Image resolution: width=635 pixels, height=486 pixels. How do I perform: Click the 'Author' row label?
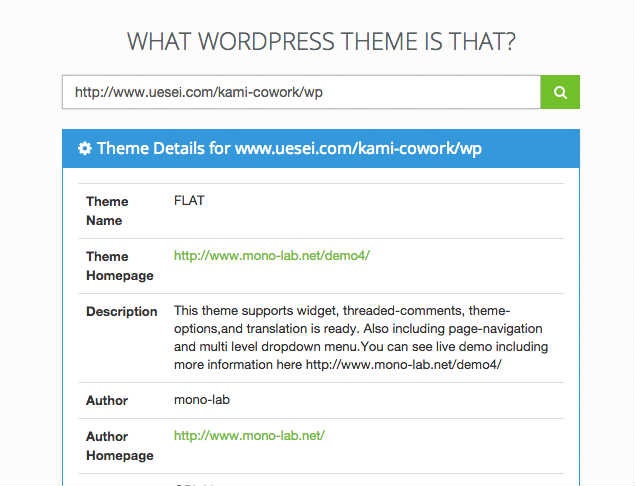(107, 401)
